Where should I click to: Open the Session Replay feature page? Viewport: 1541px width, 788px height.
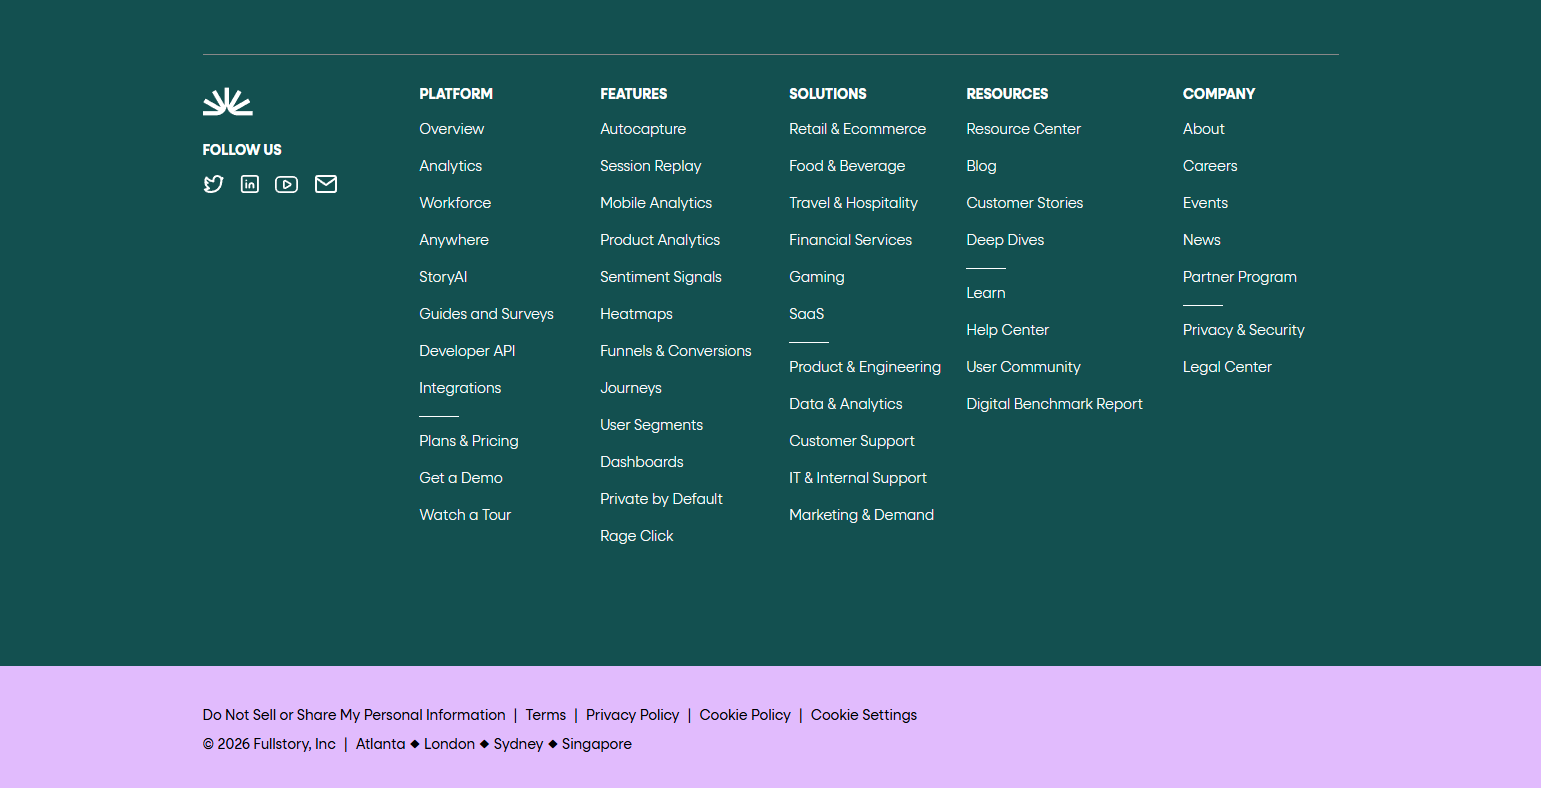coord(651,166)
